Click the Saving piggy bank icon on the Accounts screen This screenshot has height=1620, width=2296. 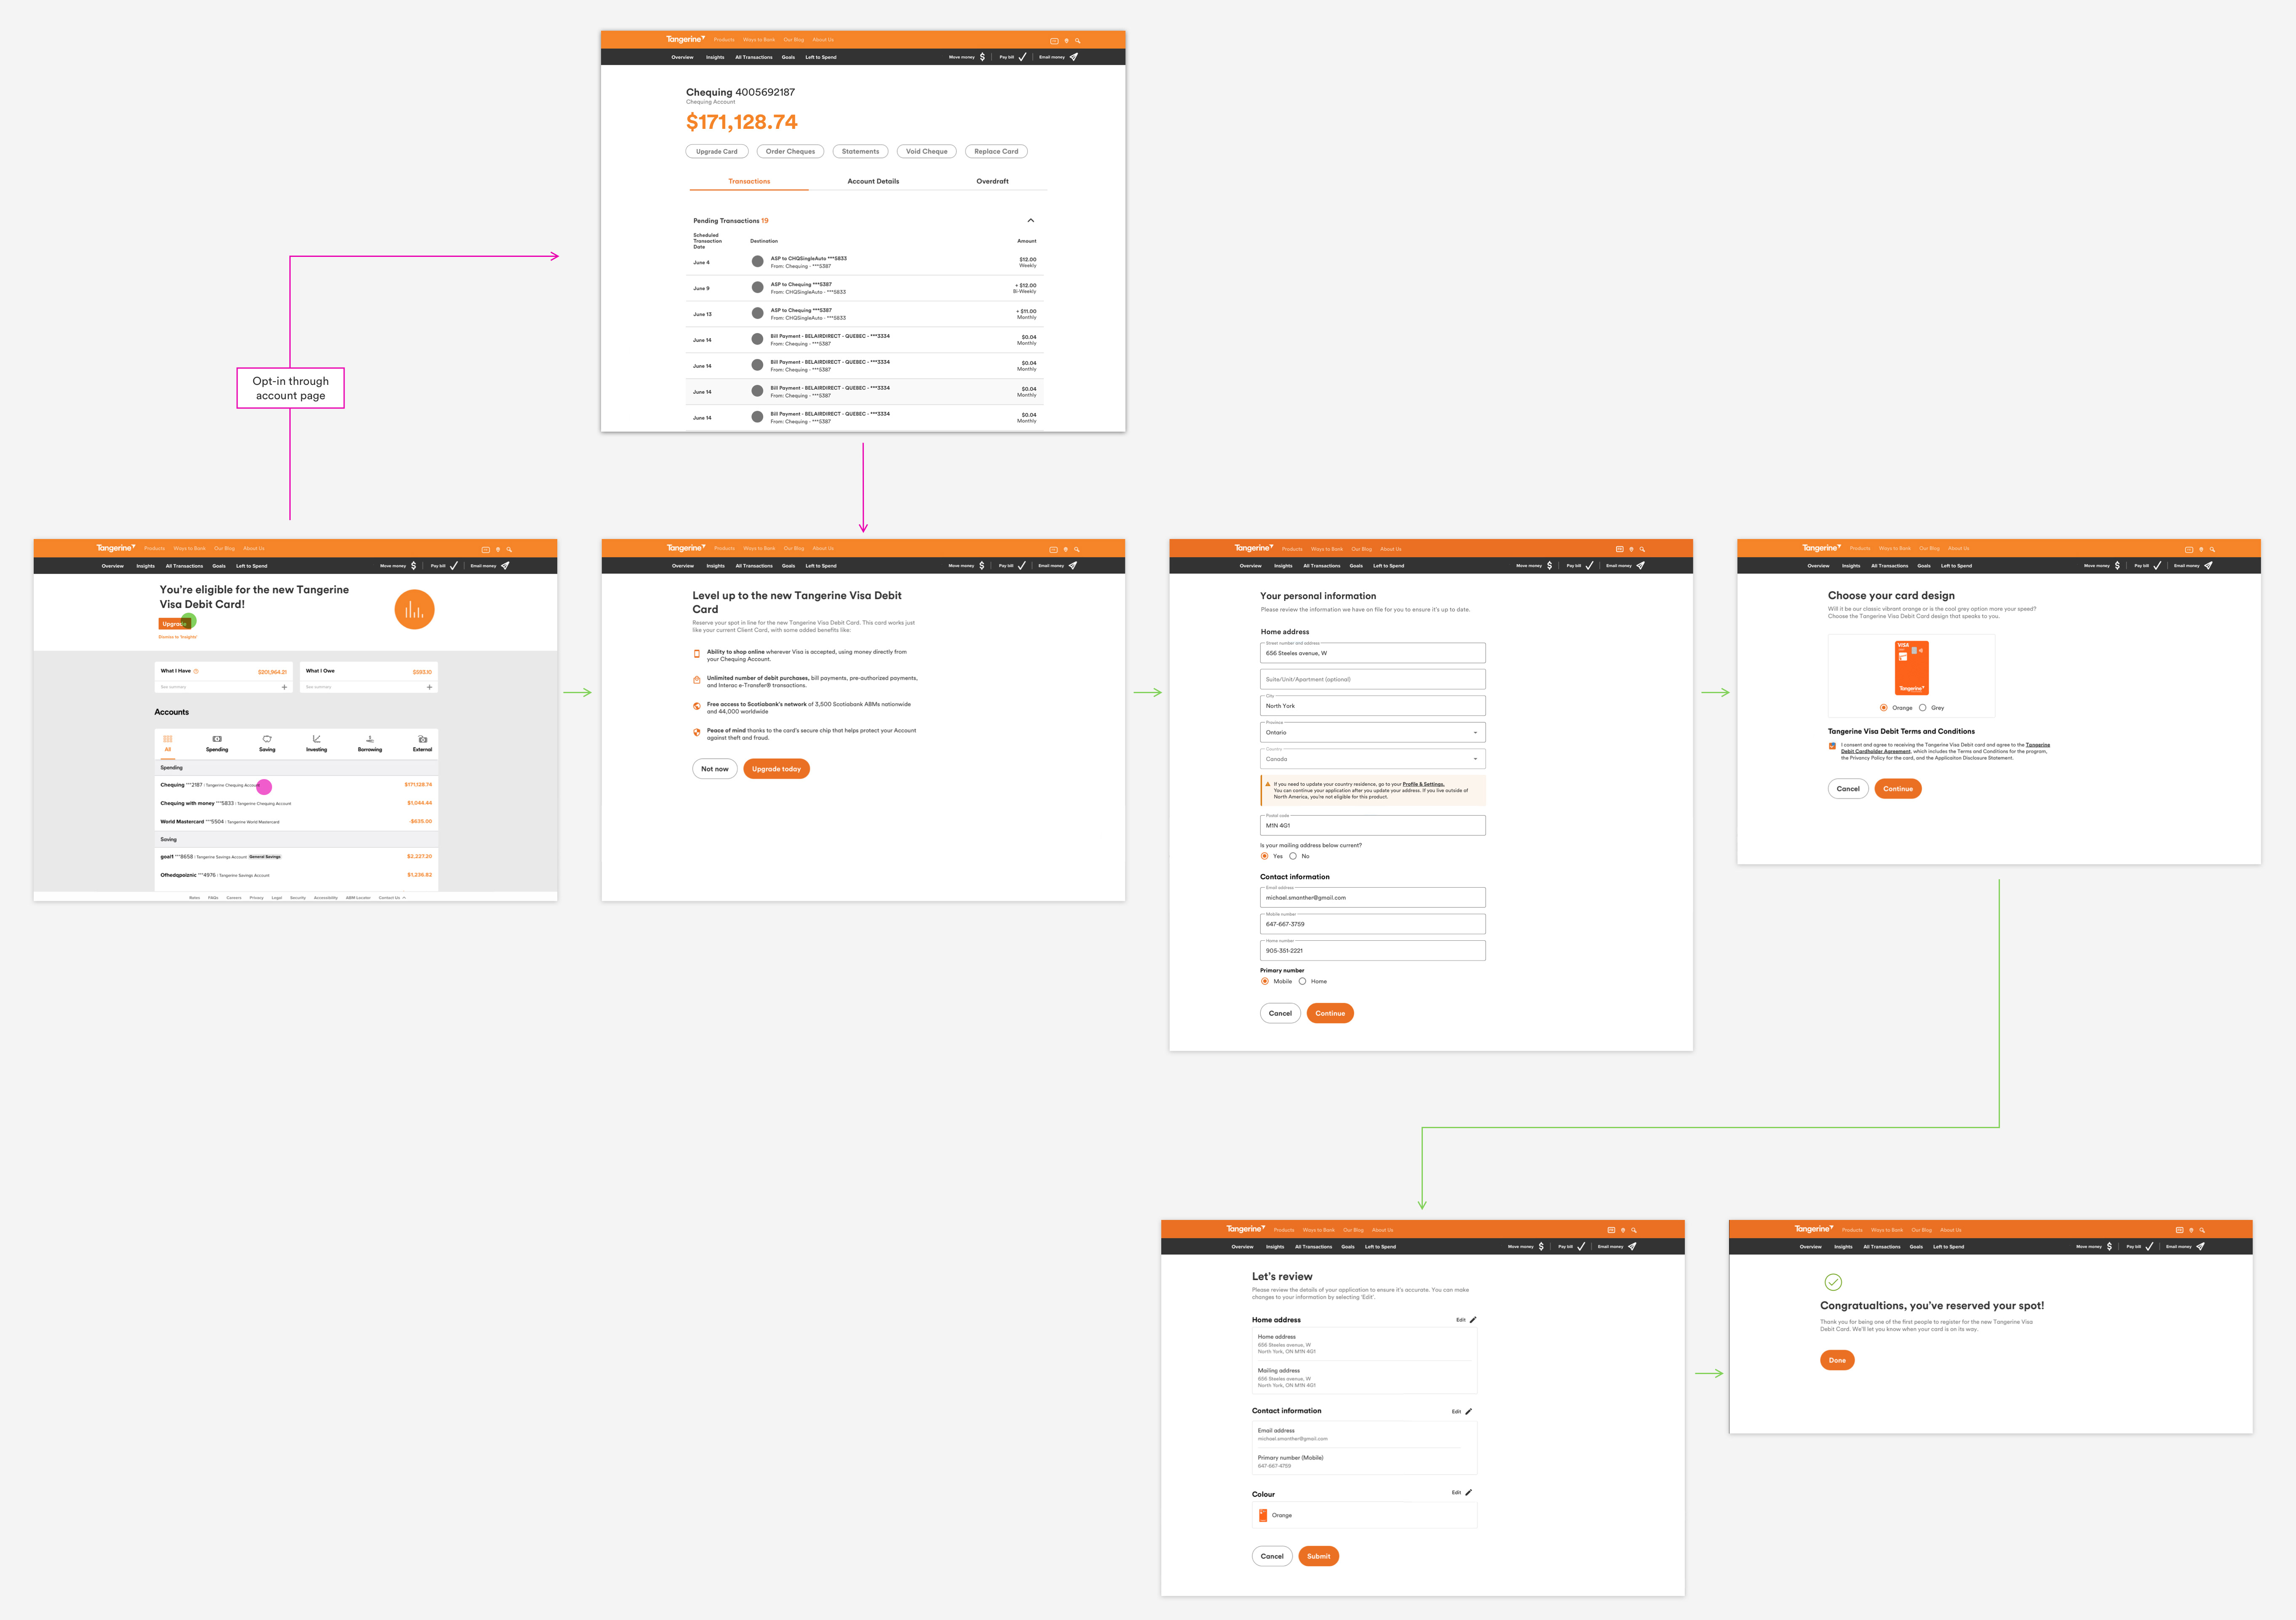pyautogui.click(x=267, y=739)
